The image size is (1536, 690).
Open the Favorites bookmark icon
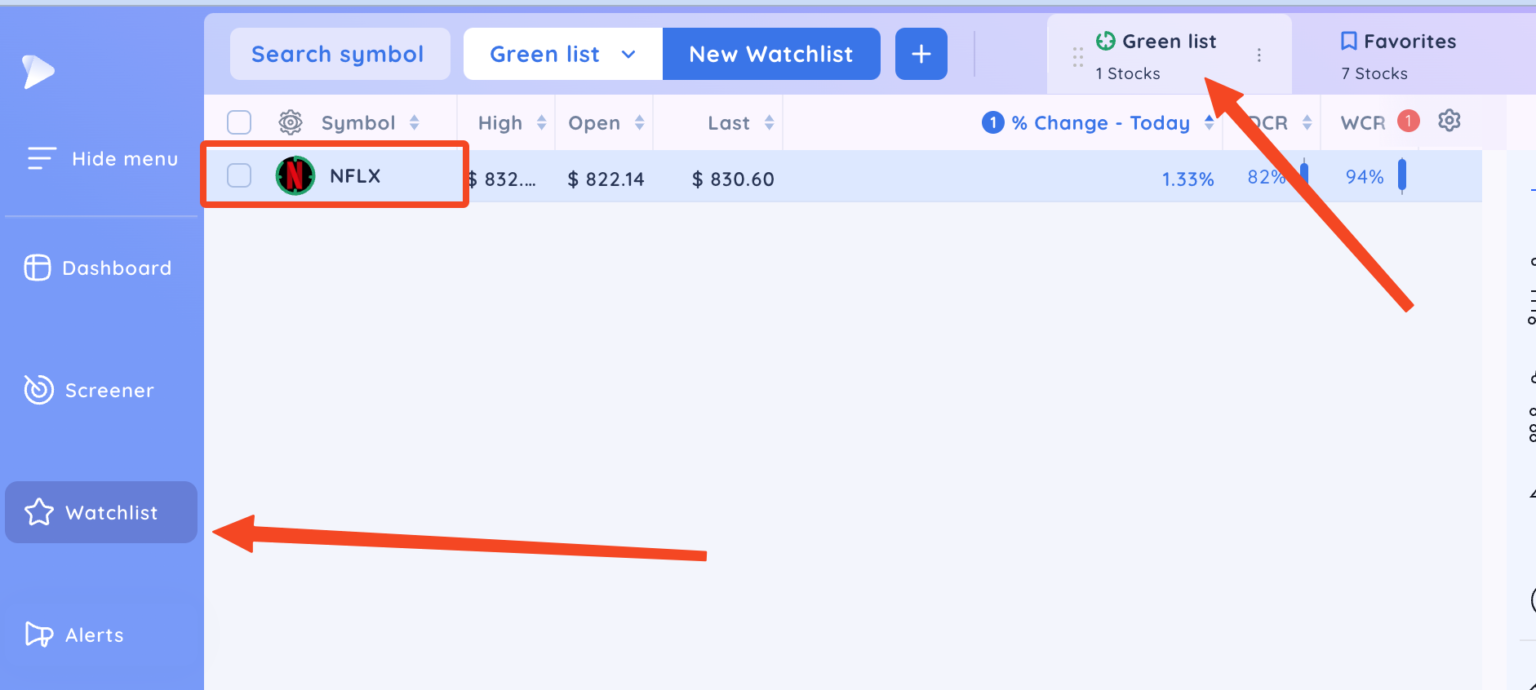[1350, 40]
